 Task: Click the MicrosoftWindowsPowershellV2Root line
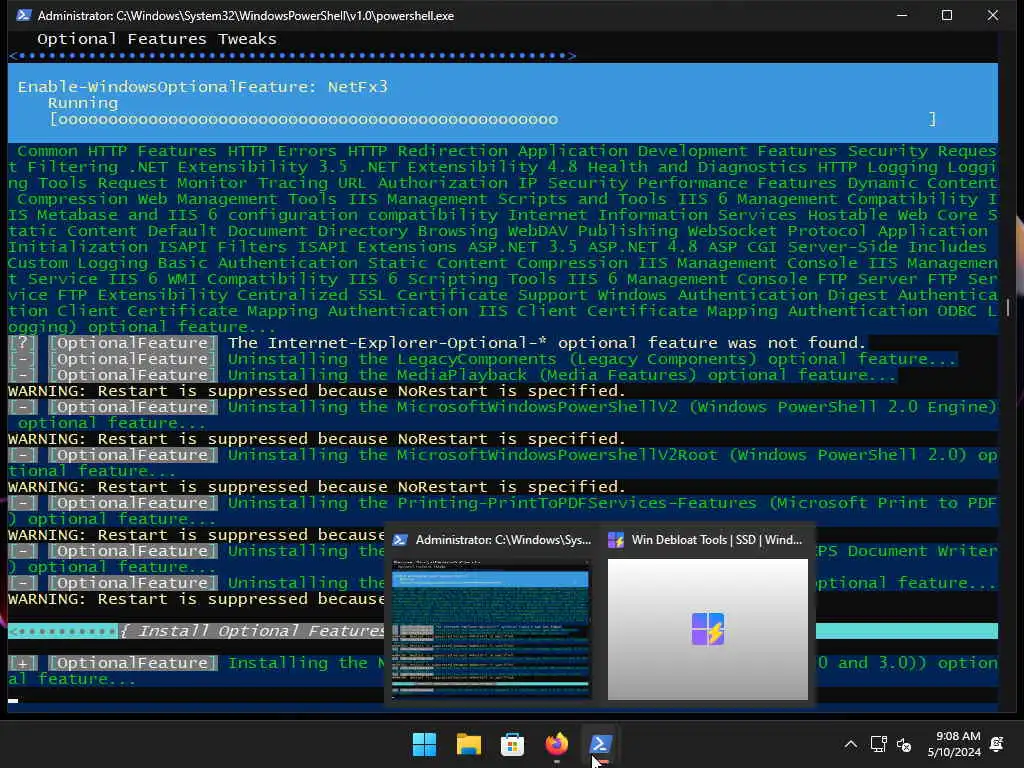[503, 463]
